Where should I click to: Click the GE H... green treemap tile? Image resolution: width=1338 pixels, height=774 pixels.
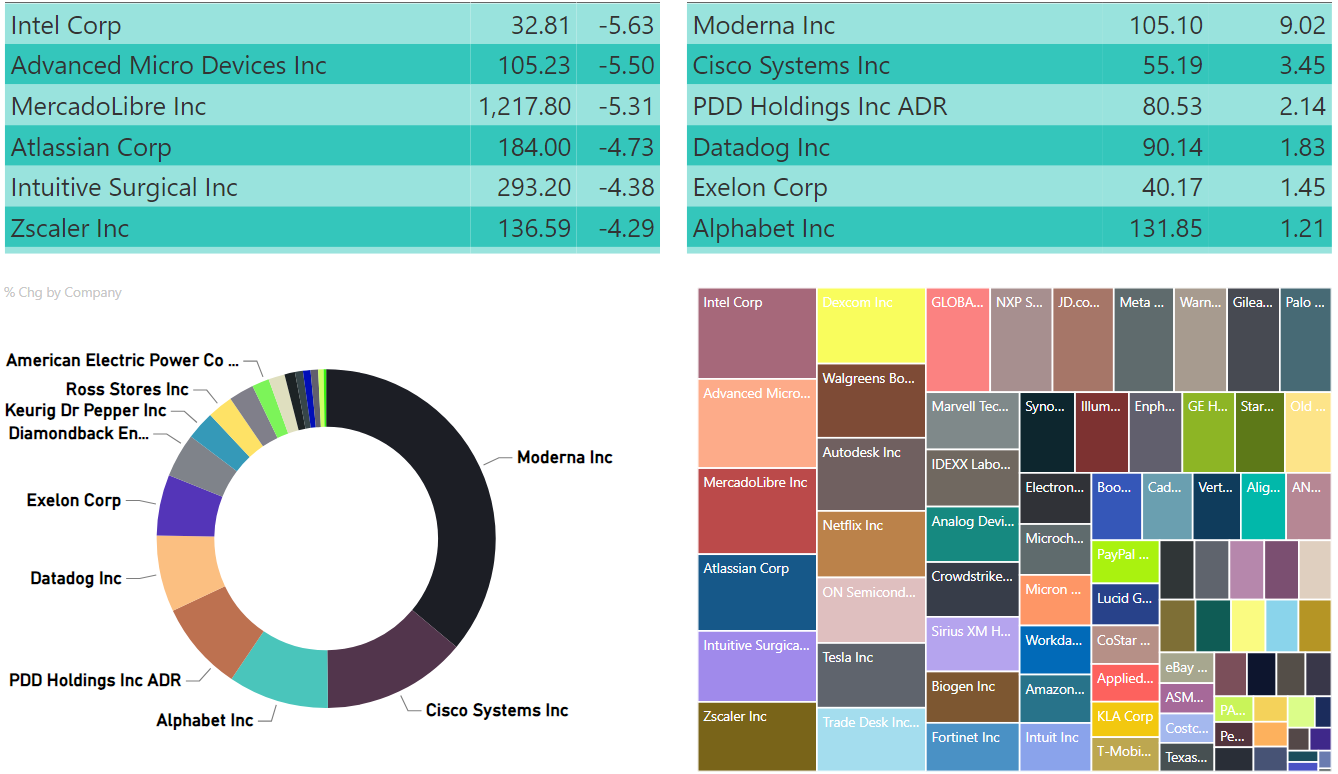pyautogui.click(x=1208, y=432)
